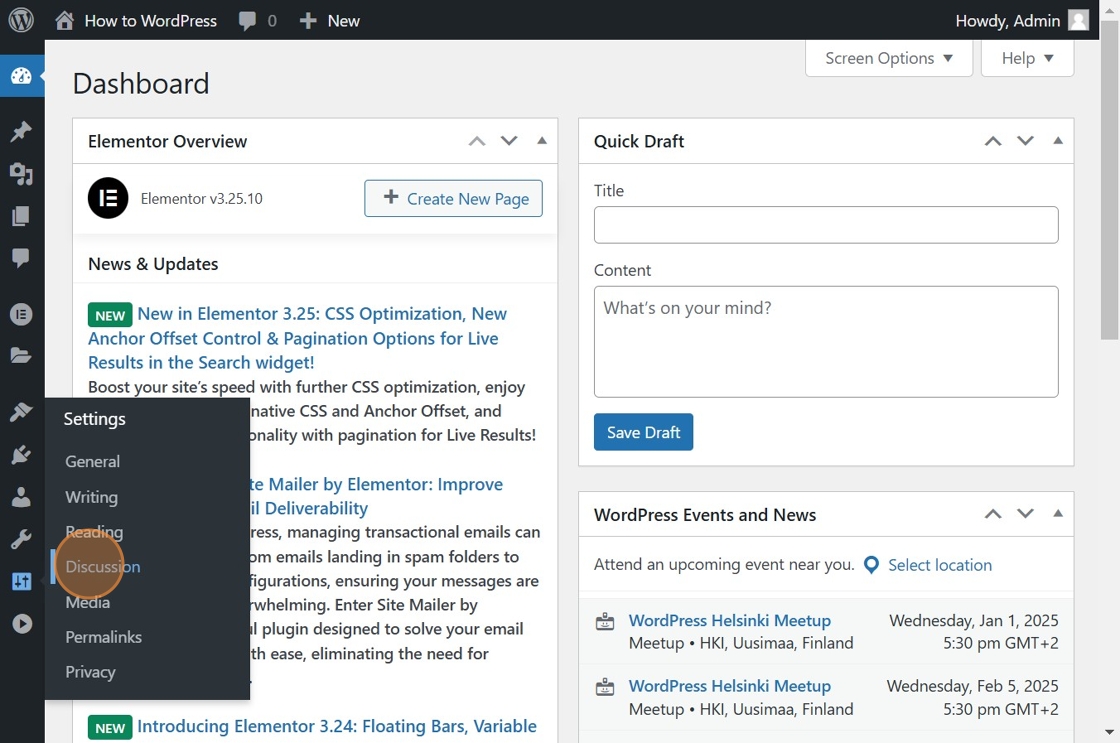1120x743 pixels.
Task: Click the Collapse menu play icon in sidebar
Action: (x=21, y=624)
